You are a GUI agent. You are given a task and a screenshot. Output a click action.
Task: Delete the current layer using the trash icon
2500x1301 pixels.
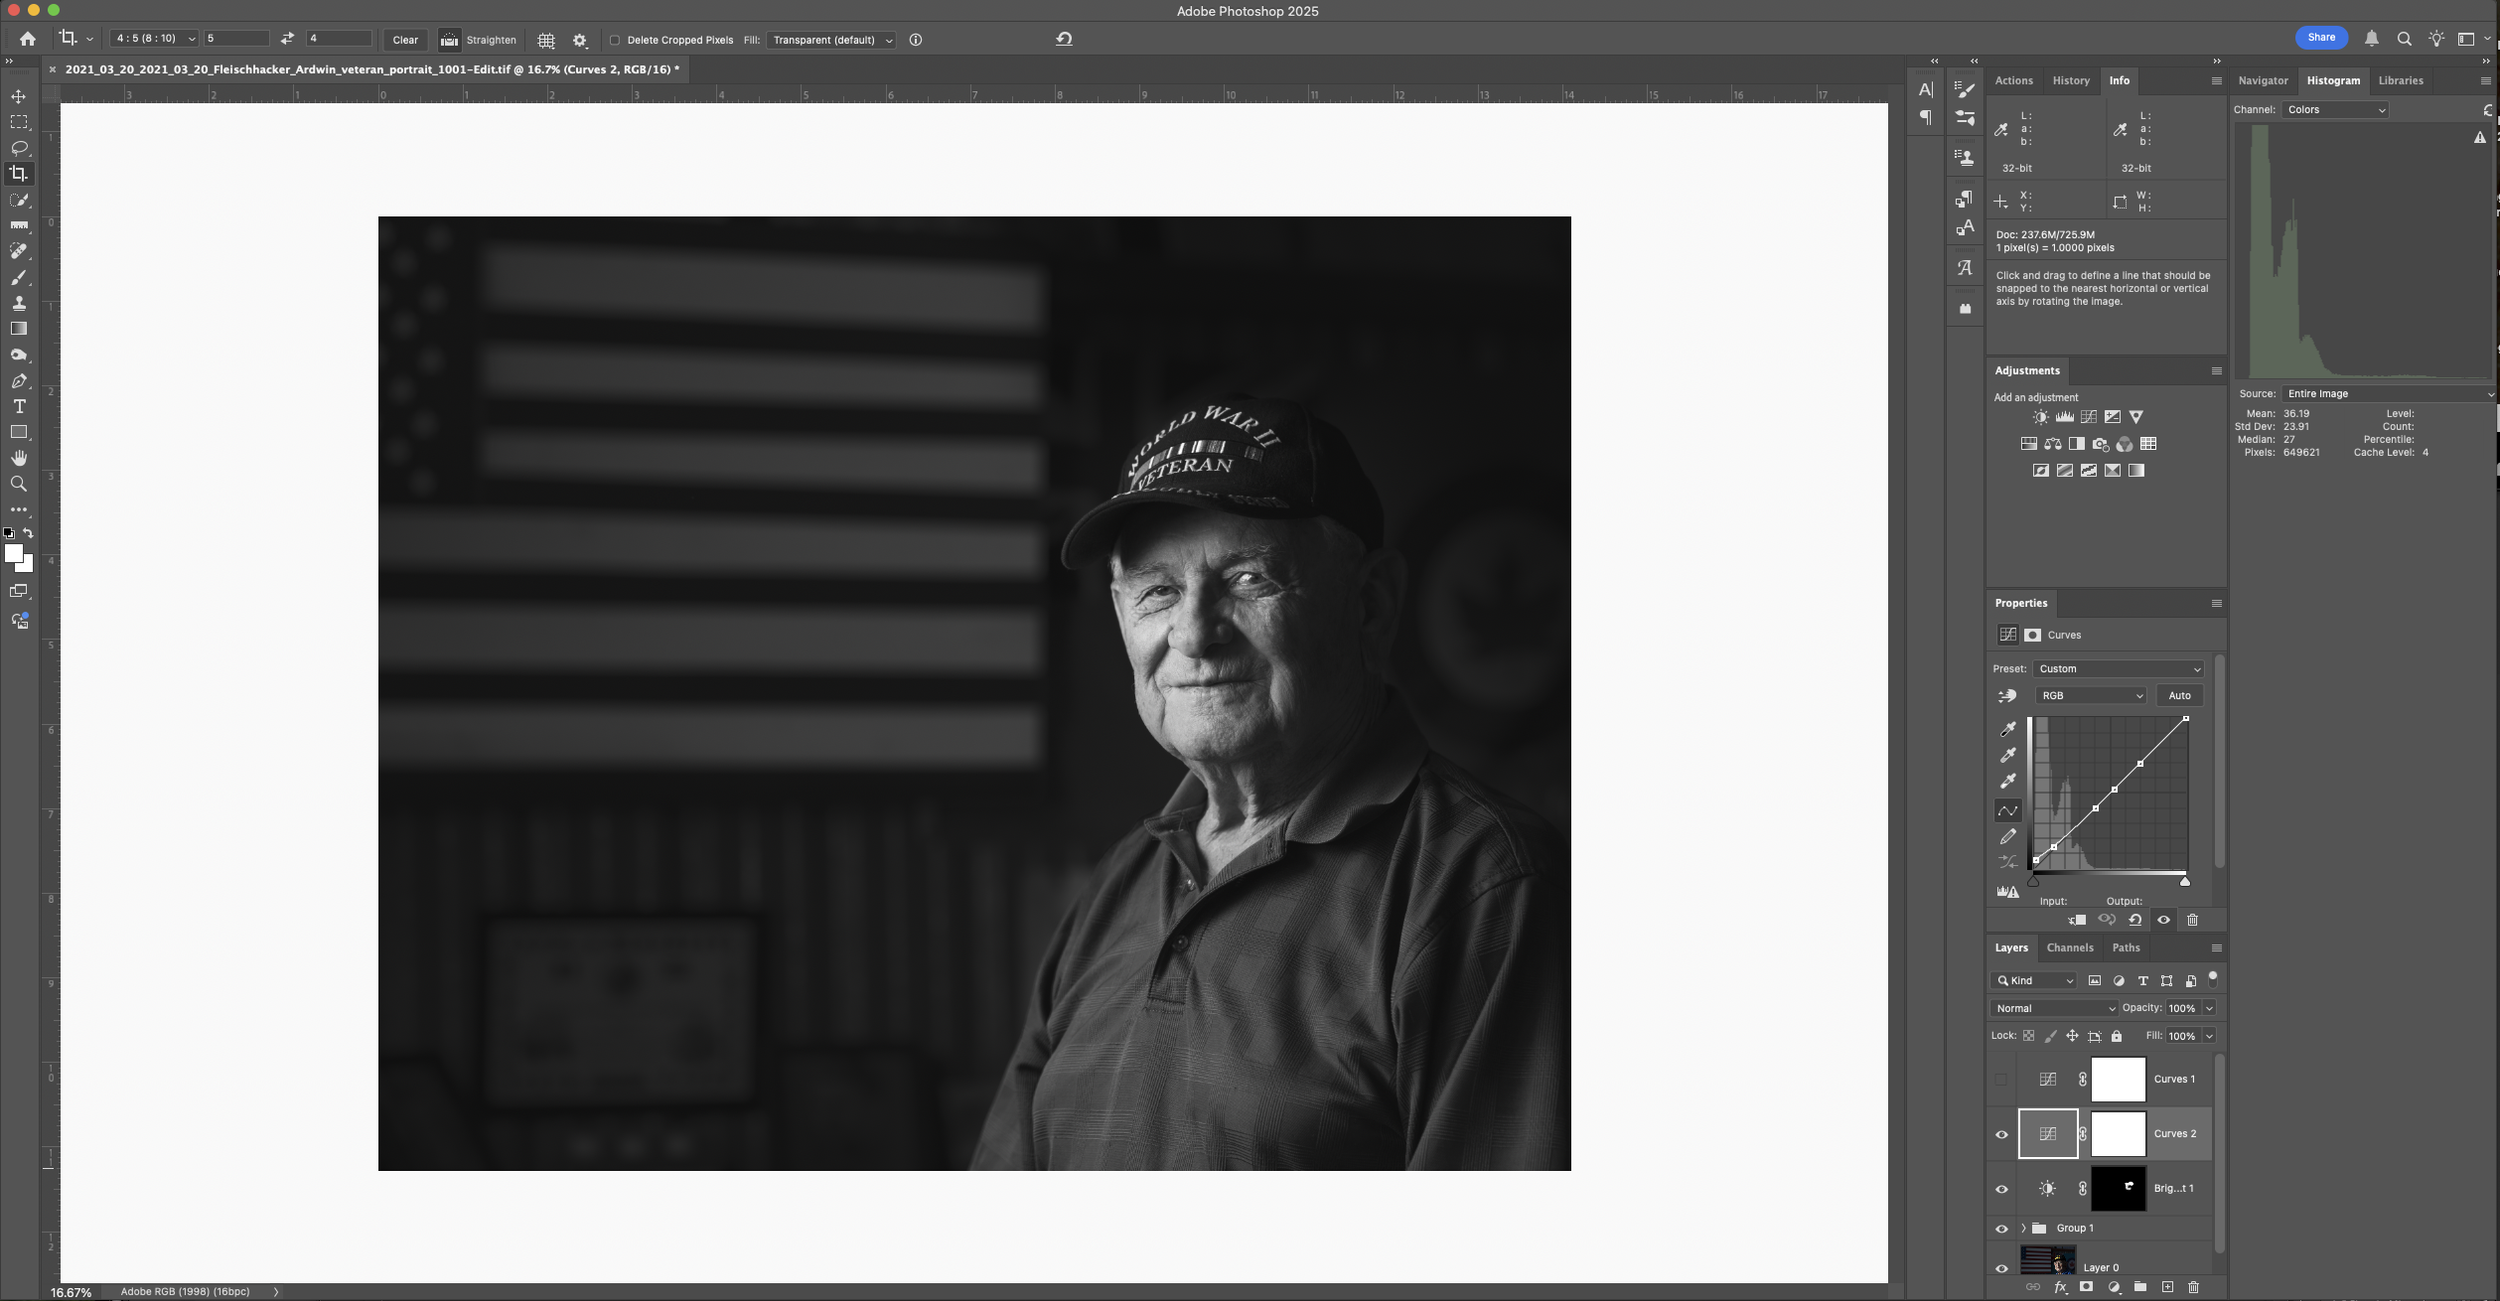(x=2194, y=1287)
